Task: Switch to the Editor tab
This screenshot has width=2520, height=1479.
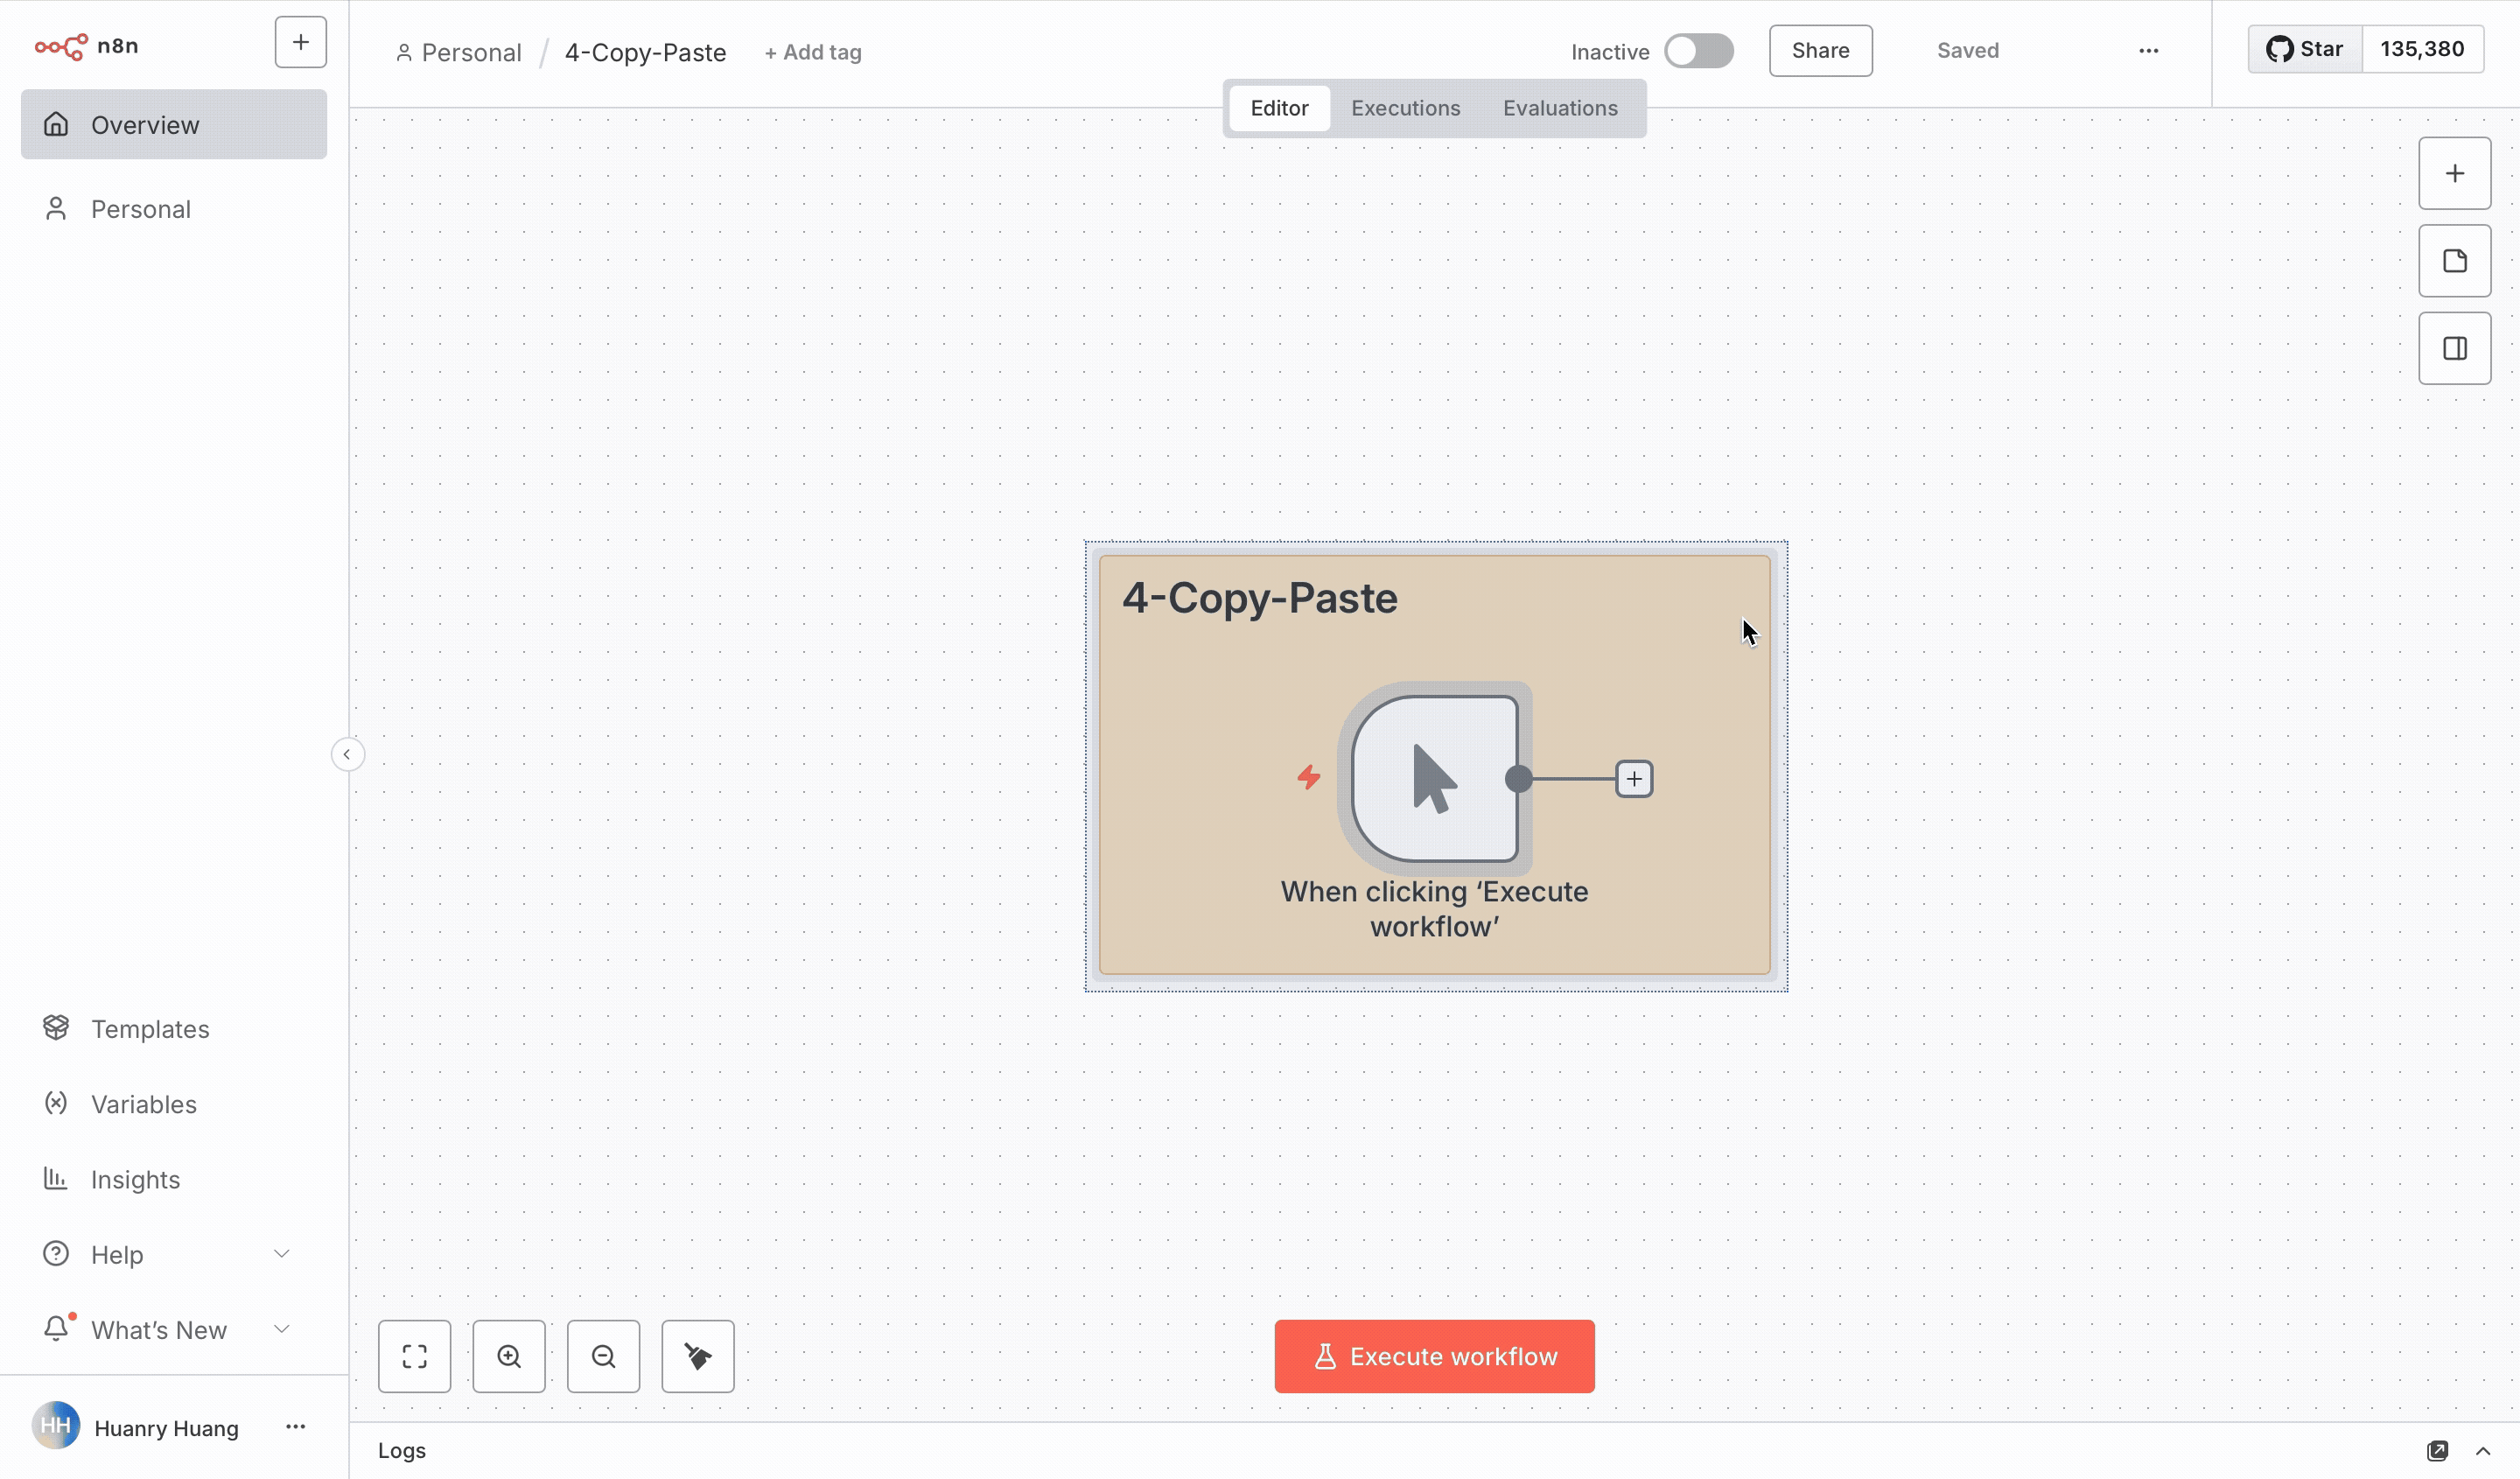Action: coord(1279,108)
